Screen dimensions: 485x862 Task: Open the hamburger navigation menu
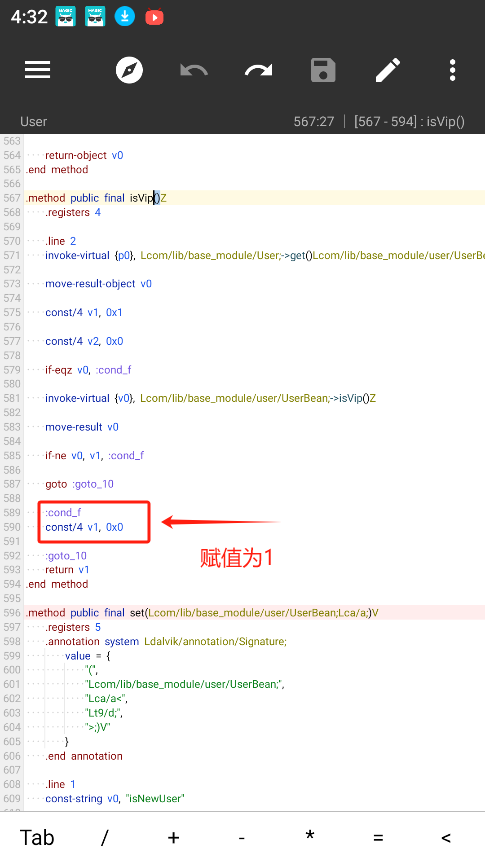pos(37,70)
